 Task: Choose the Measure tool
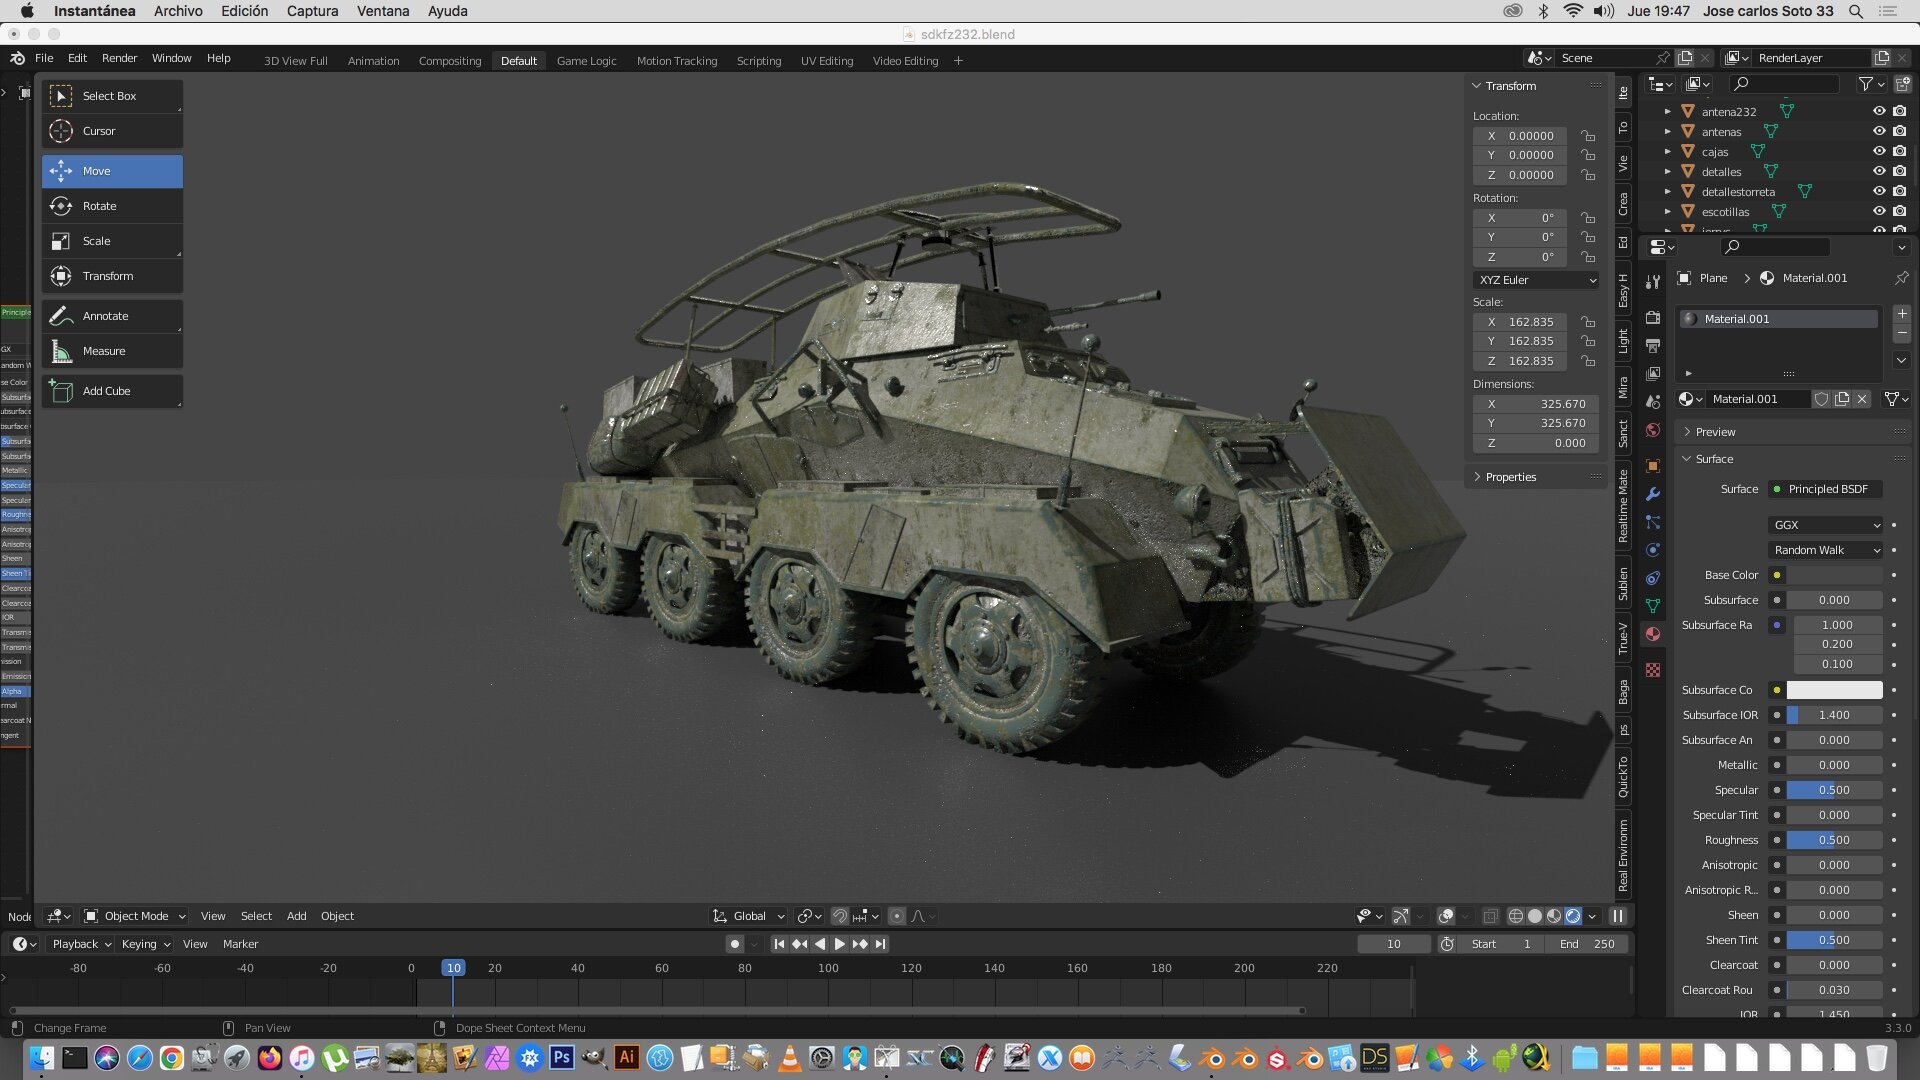point(112,351)
